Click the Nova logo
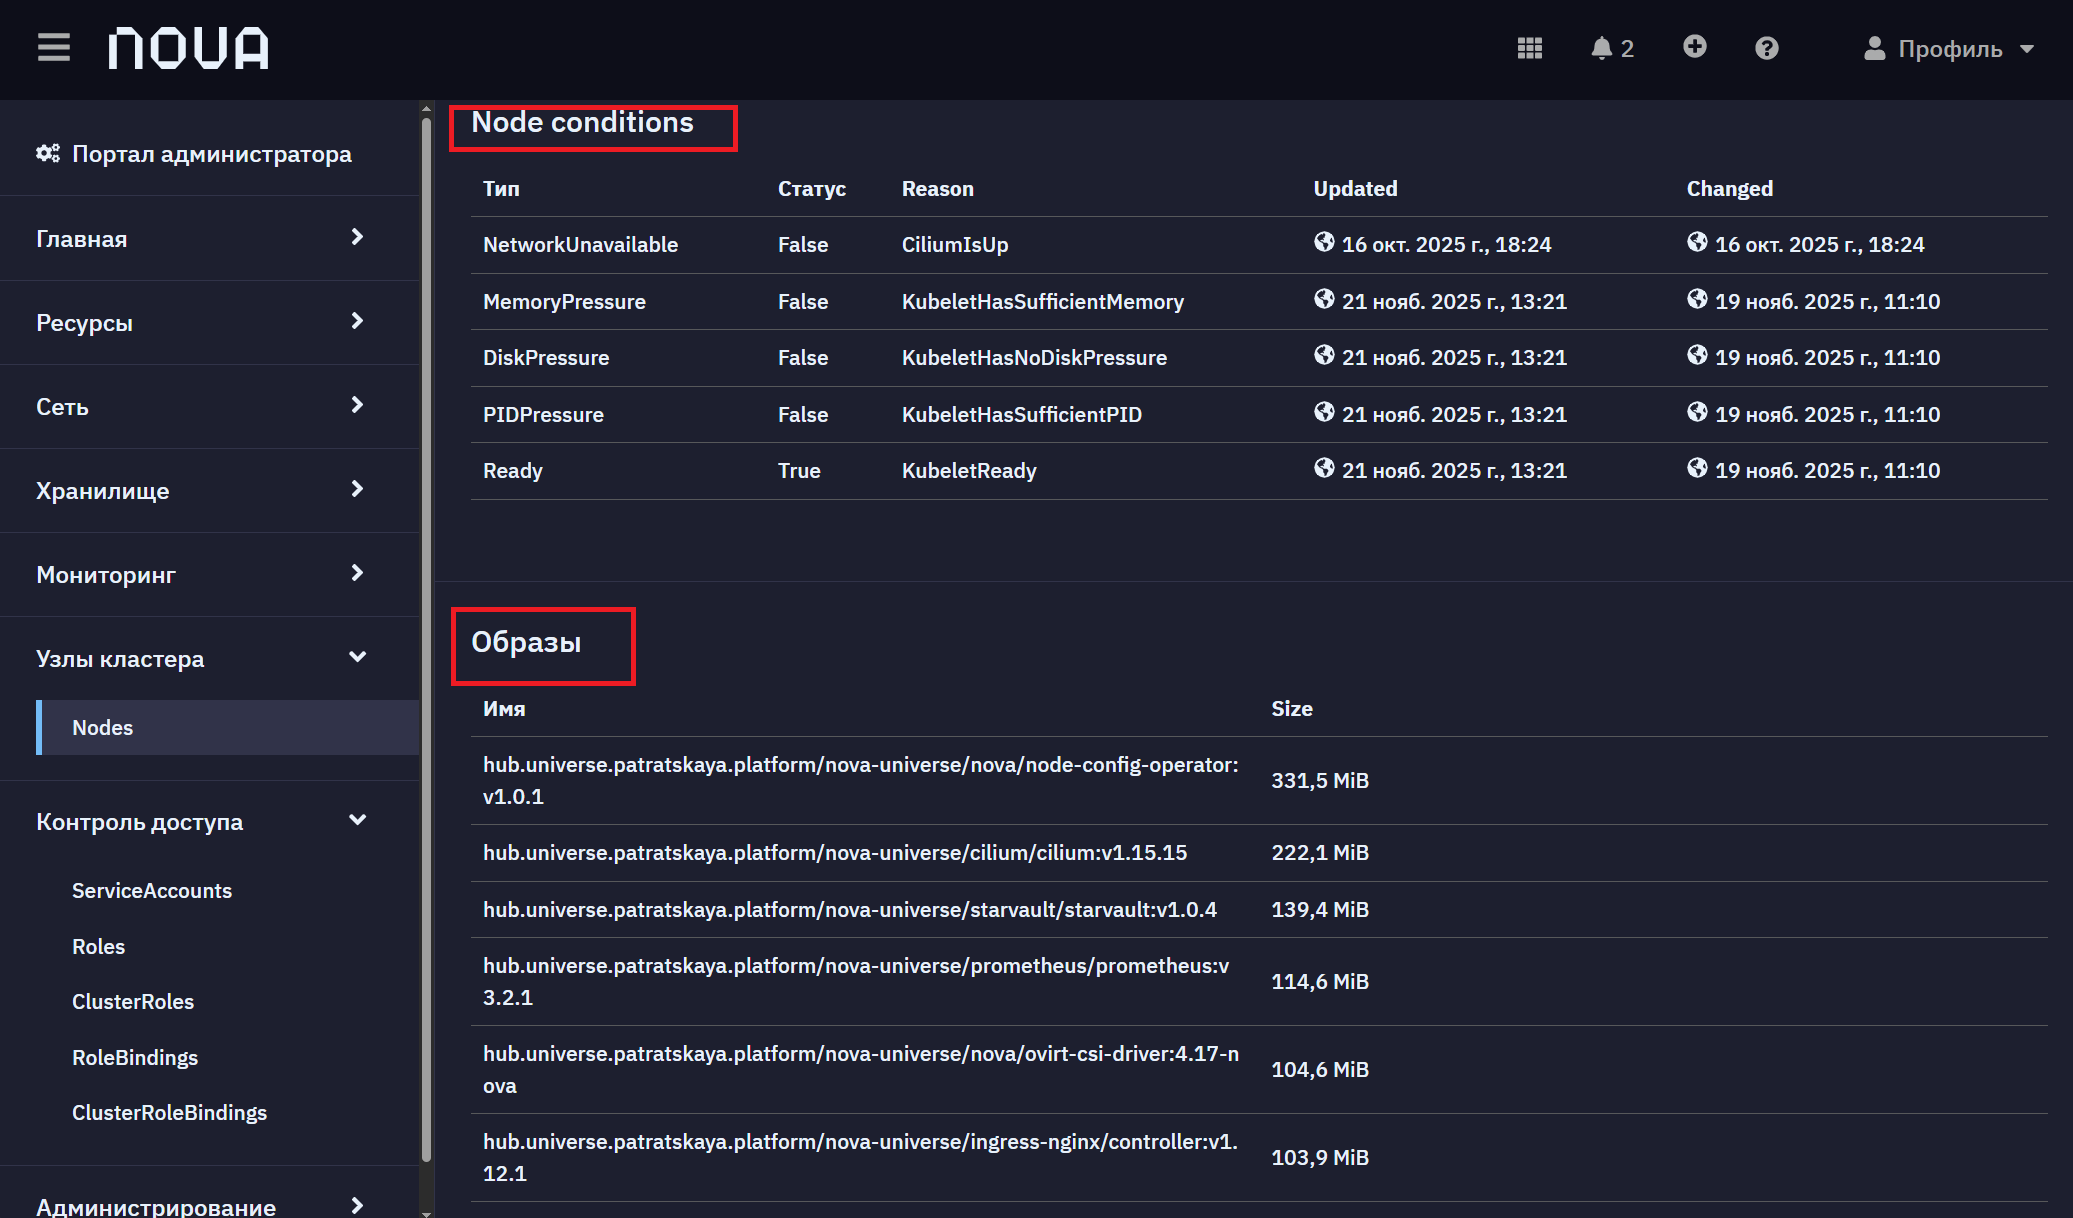Viewport: 2073px width, 1218px height. point(188,48)
